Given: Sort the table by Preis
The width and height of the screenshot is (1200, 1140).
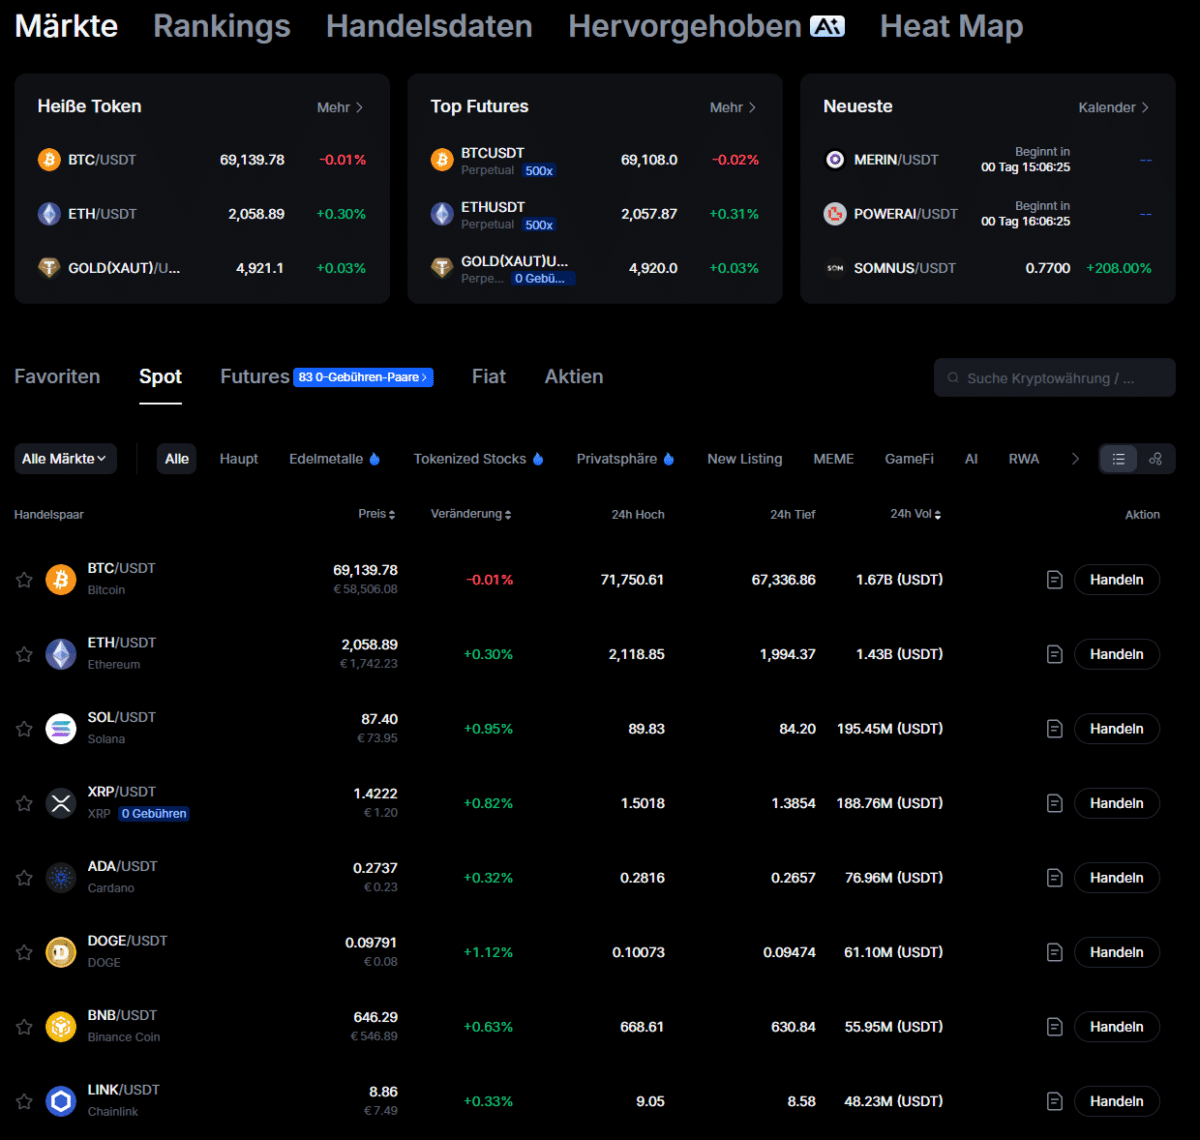Looking at the screenshot, I should point(377,513).
